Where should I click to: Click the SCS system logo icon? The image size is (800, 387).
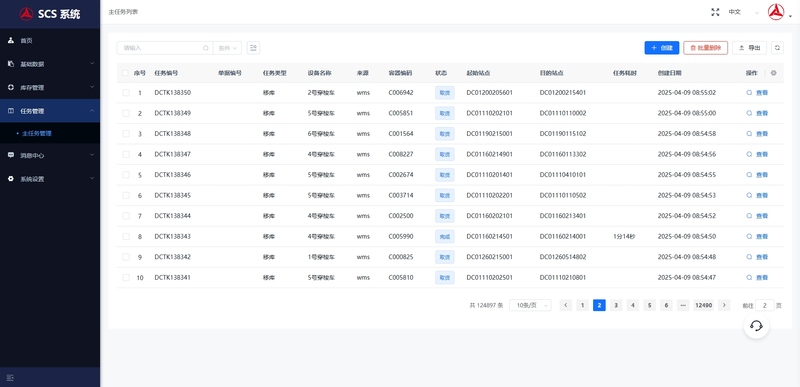click(27, 14)
